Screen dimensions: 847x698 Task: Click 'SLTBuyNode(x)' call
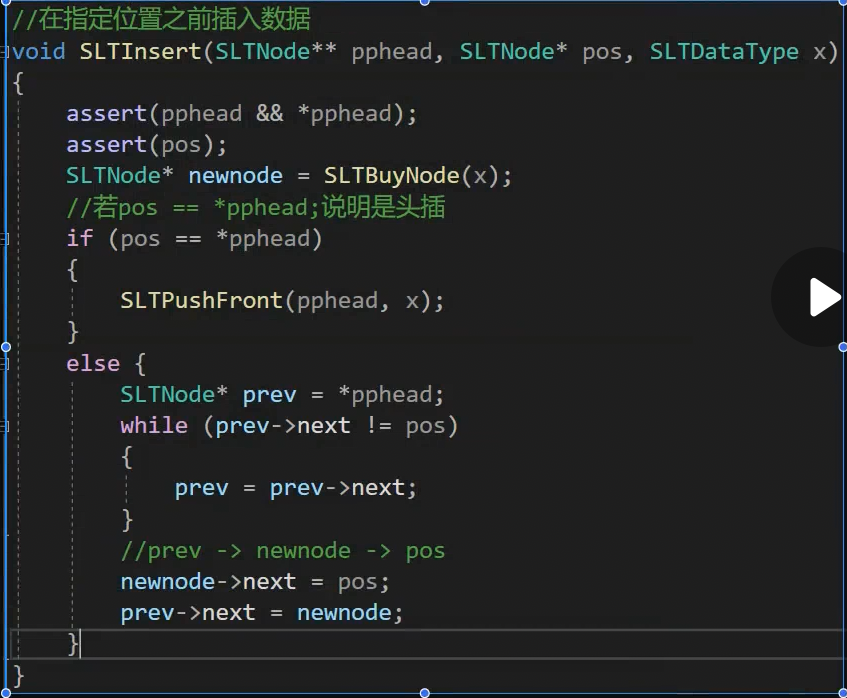click(411, 176)
